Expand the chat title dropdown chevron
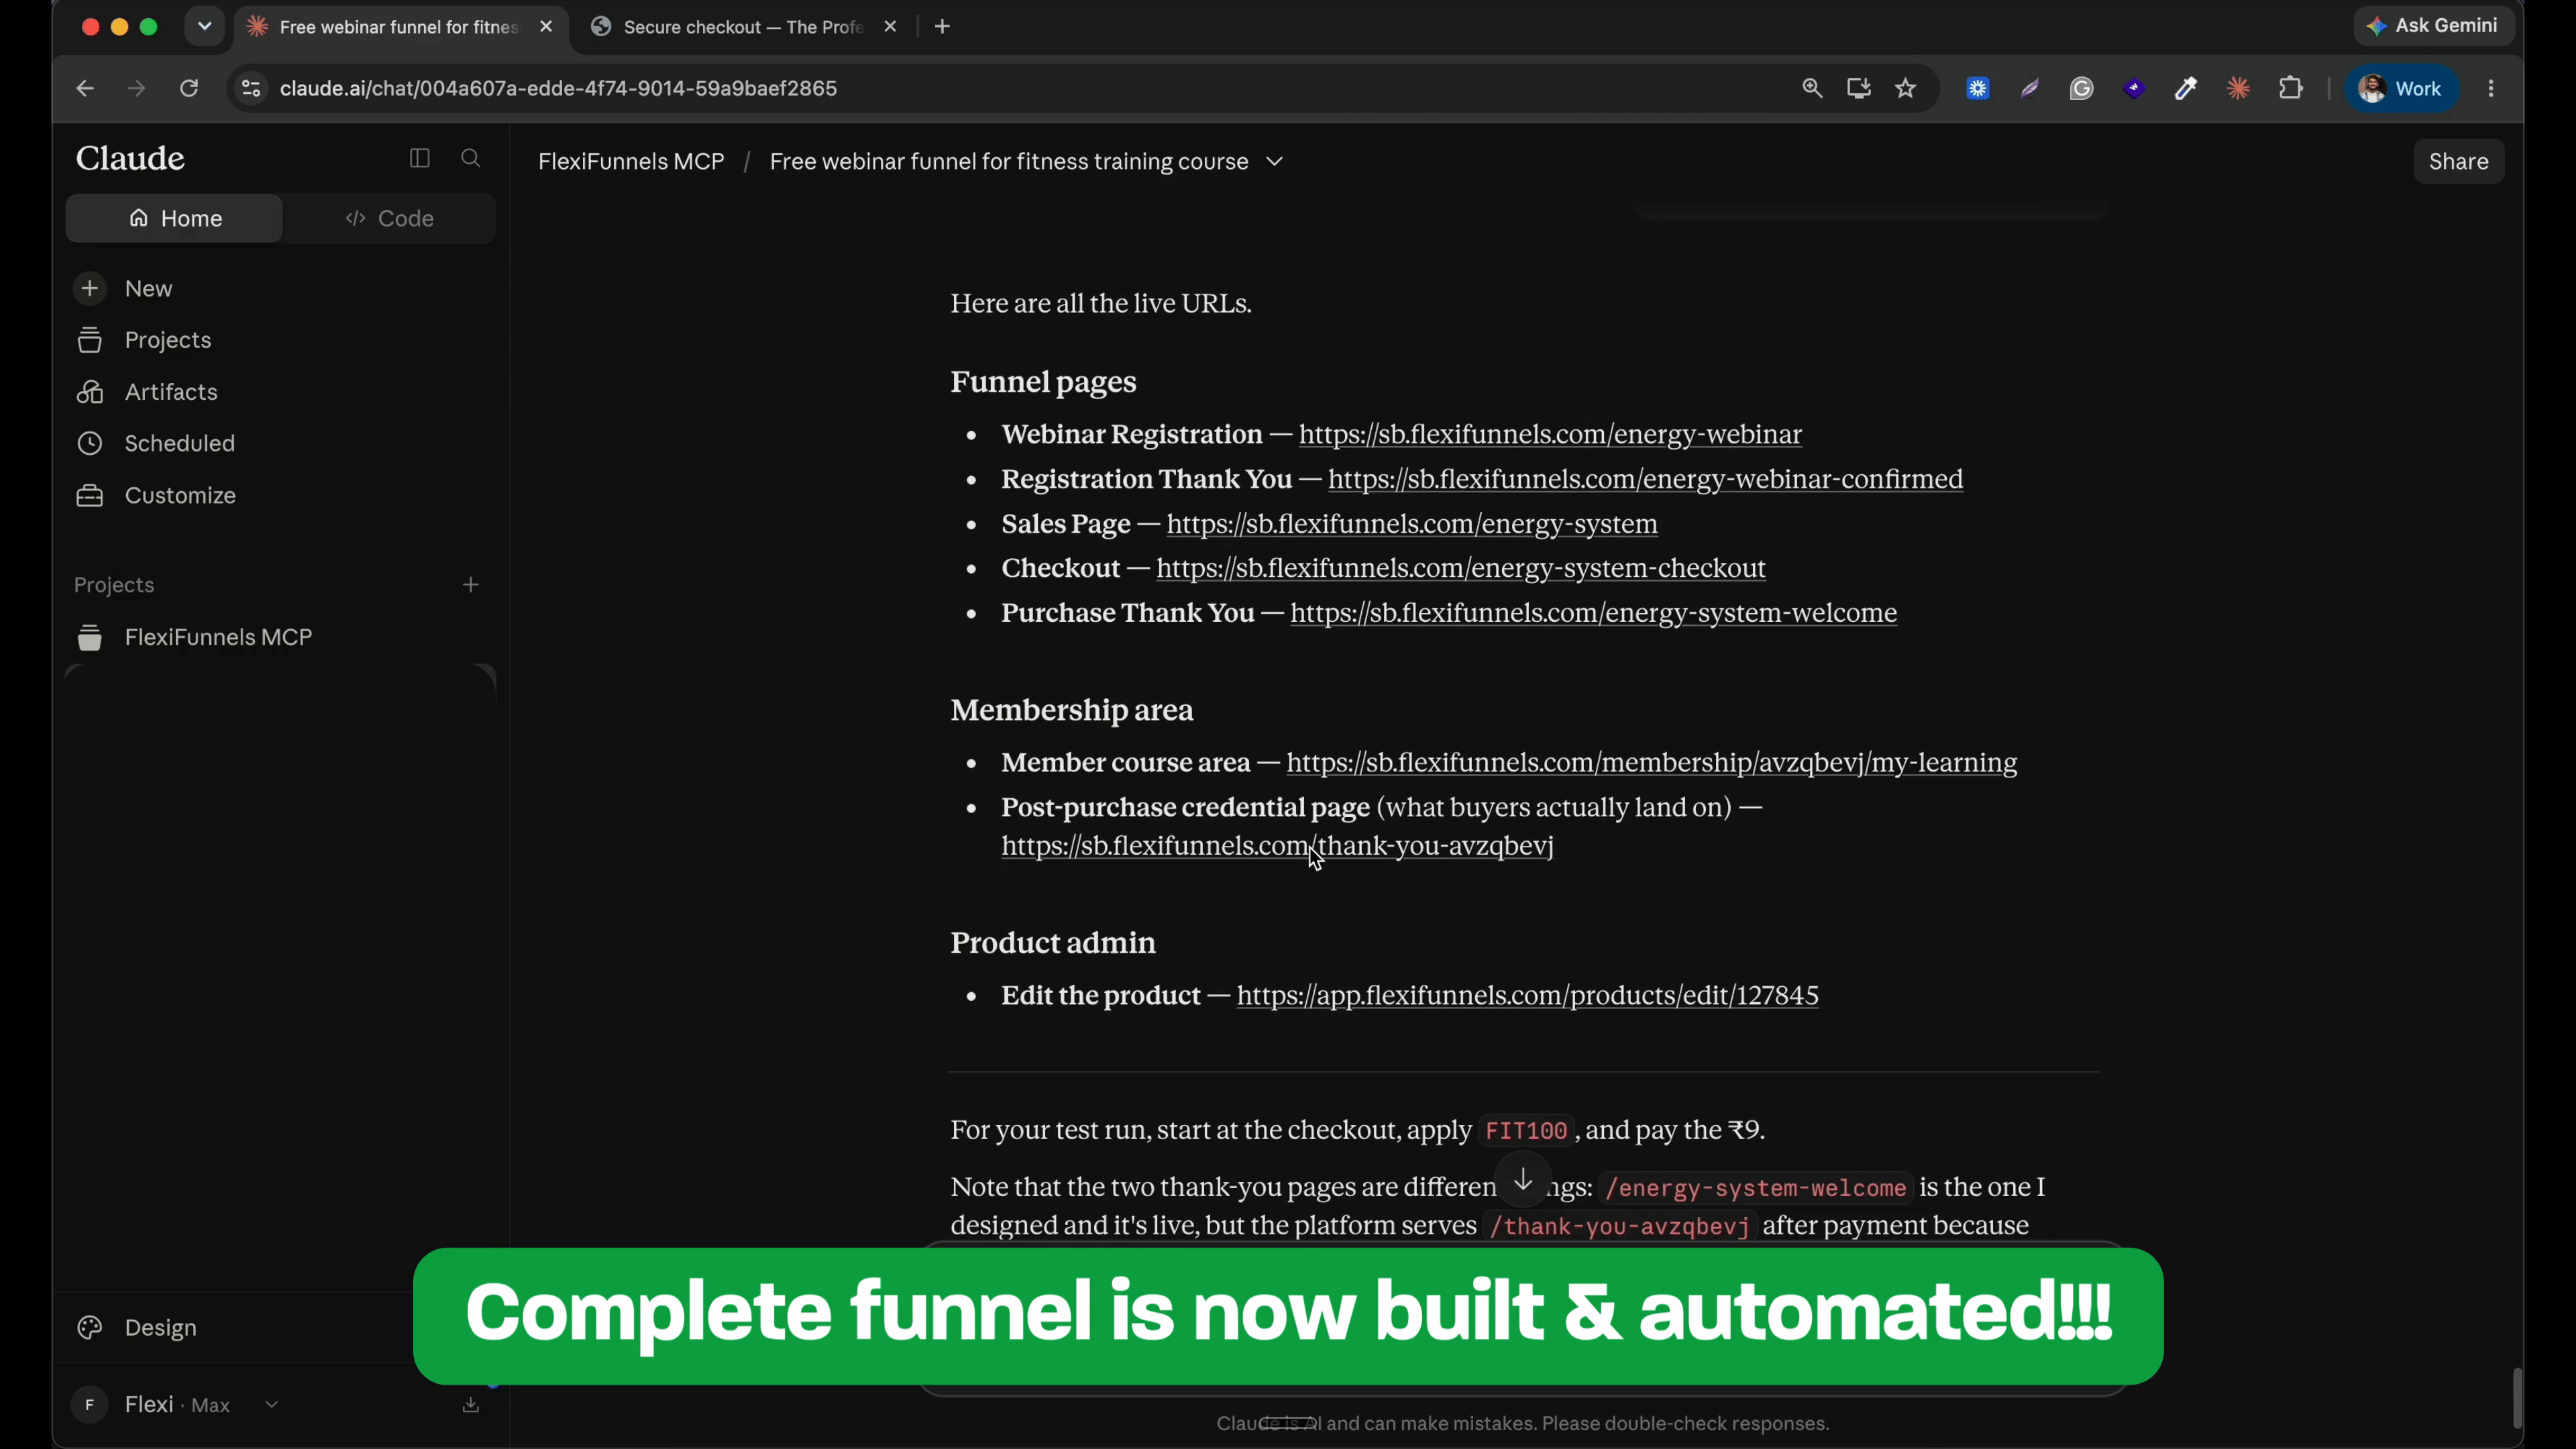This screenshot has height=1449, width=2576. (x=1274, y=162)
